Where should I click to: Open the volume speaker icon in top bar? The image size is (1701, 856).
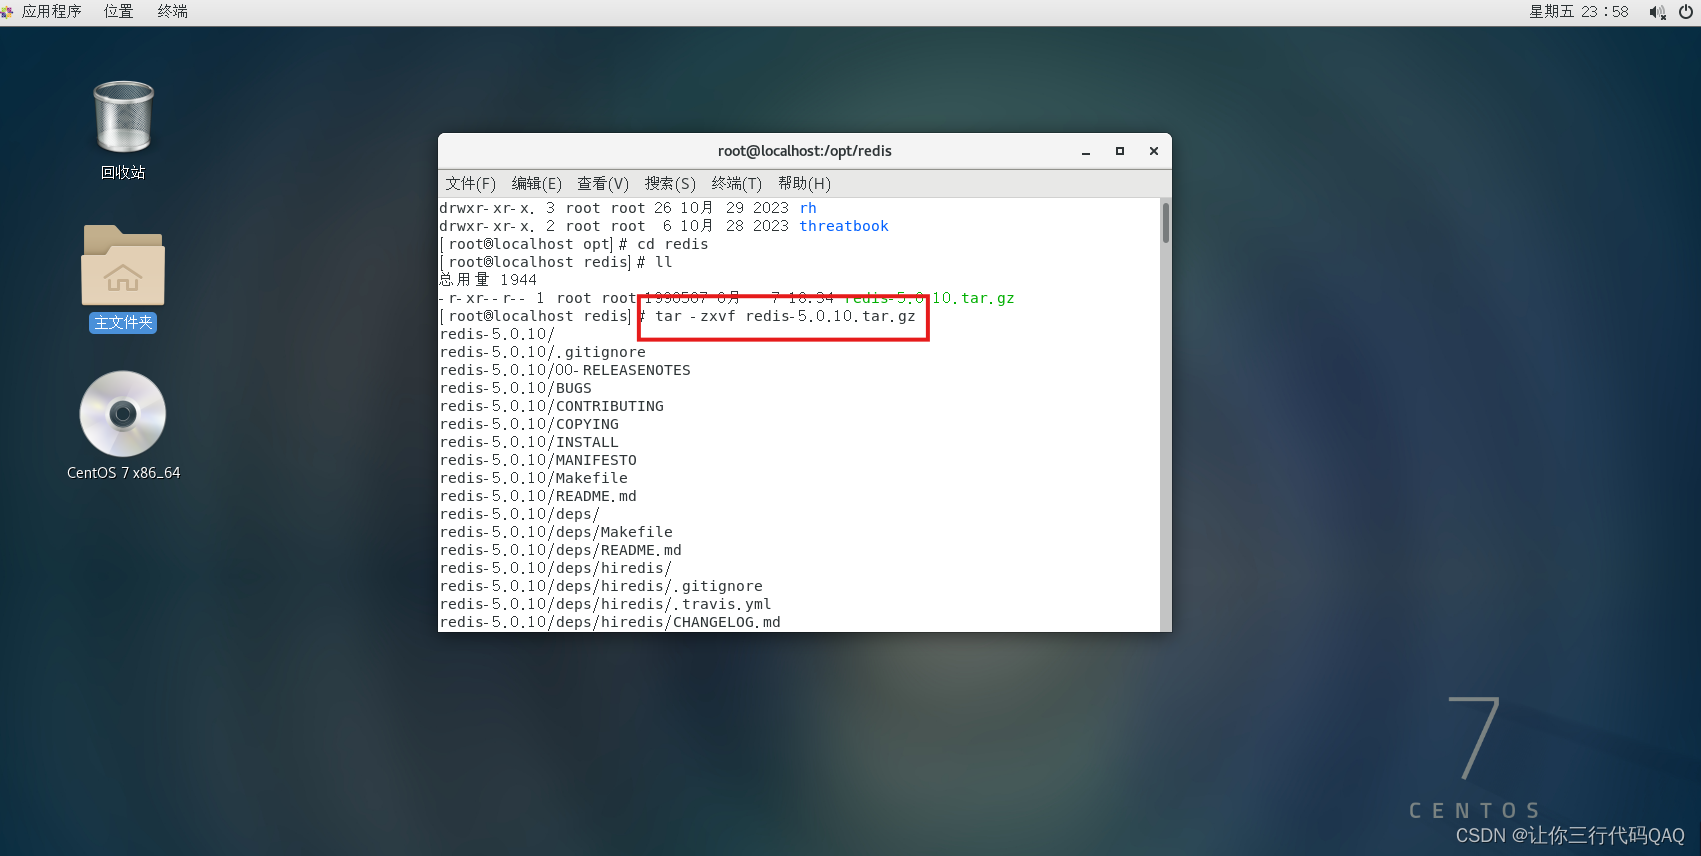click(x=1657, y=12)
